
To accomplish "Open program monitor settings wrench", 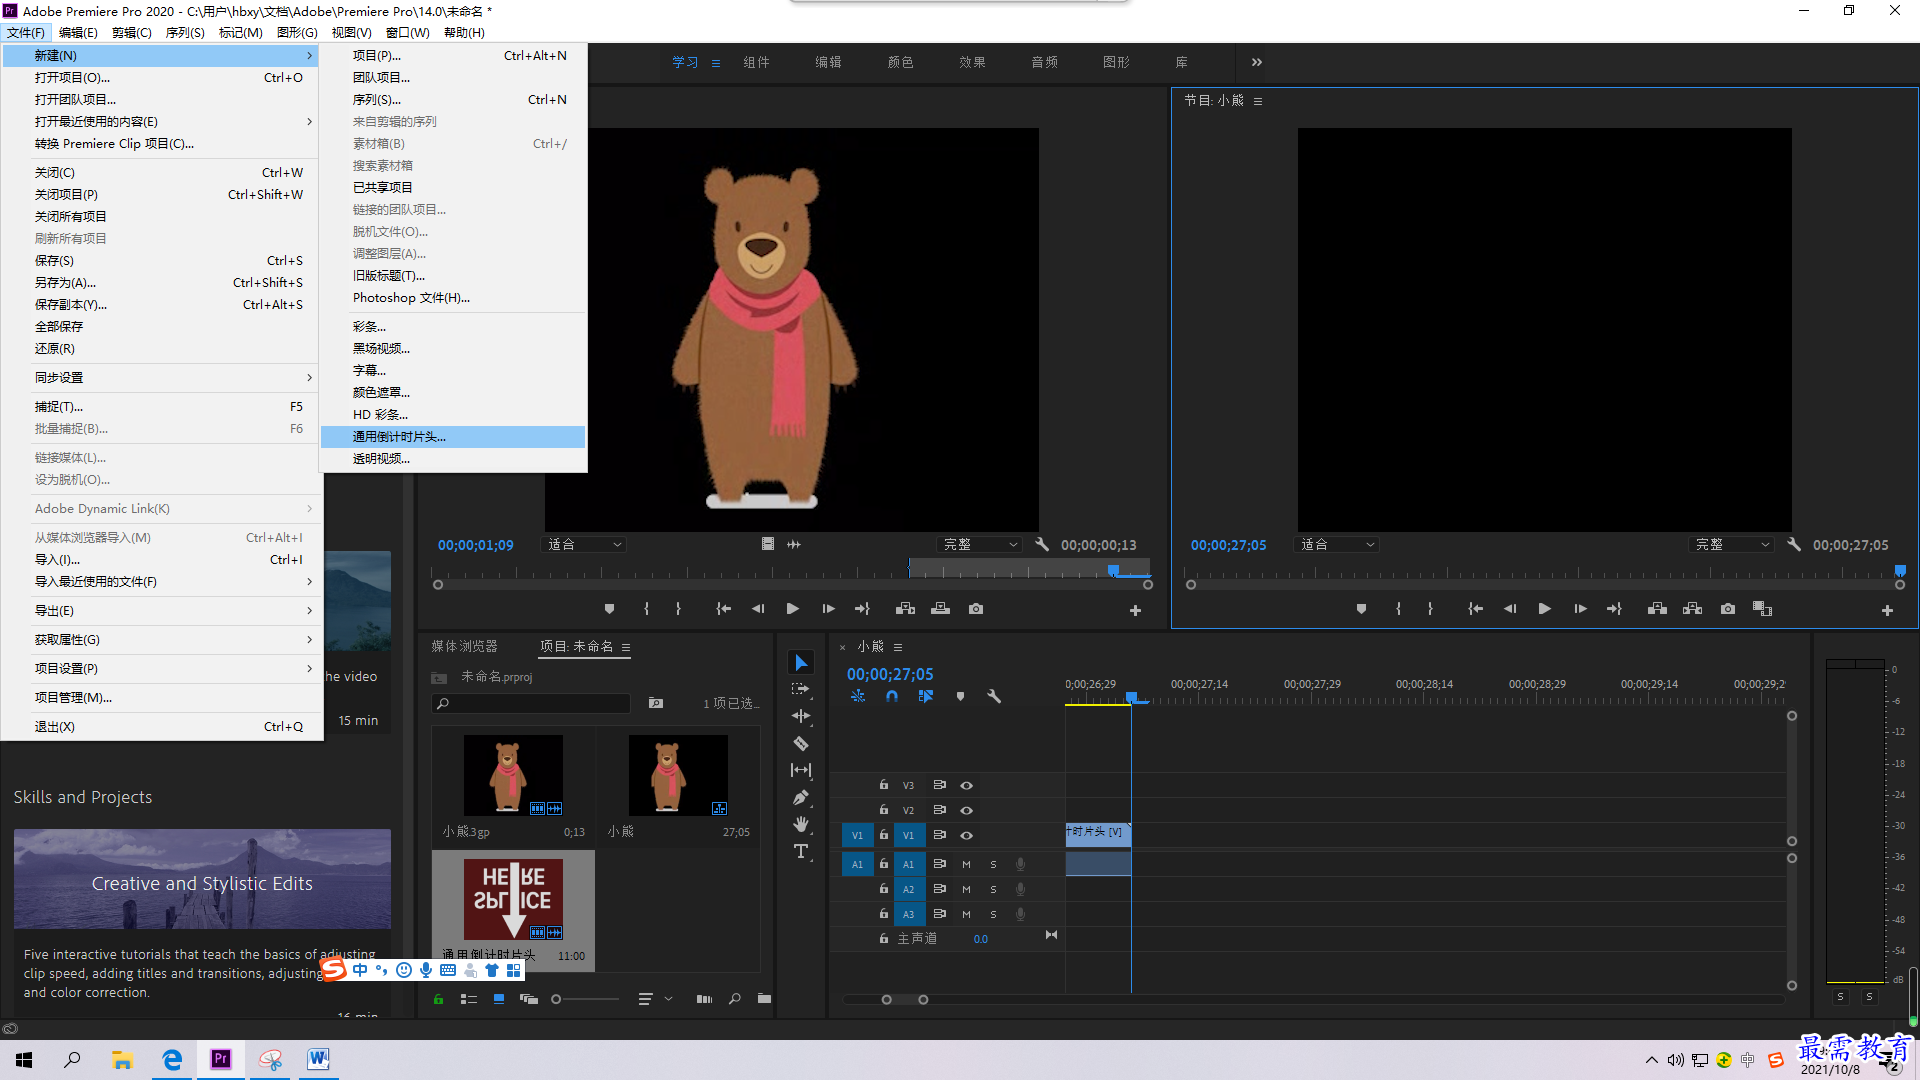I will tap(1794, 545).
